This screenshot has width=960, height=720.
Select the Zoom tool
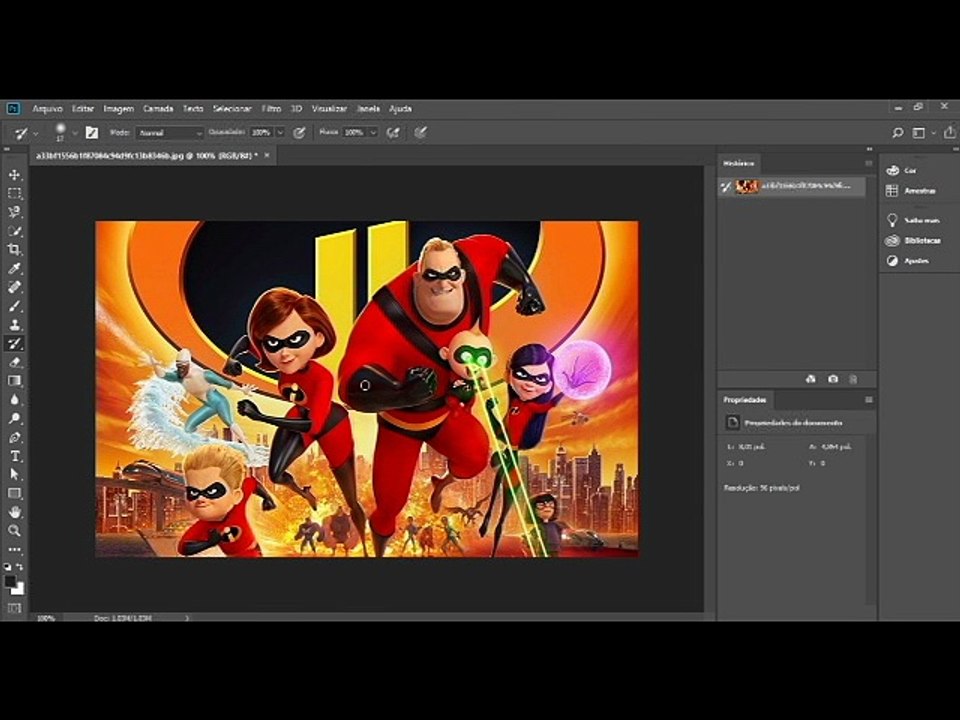tap(14, 530)
